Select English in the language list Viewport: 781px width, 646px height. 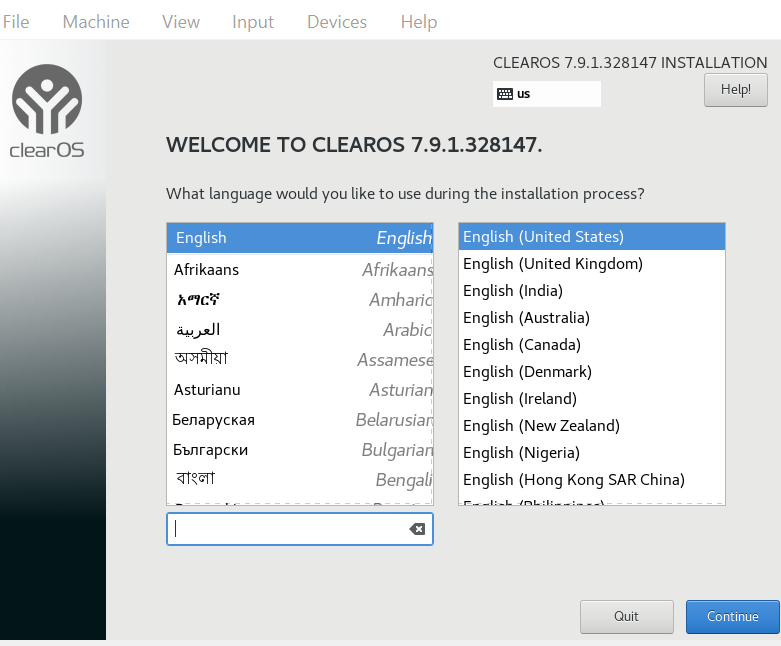click(300, 238)
